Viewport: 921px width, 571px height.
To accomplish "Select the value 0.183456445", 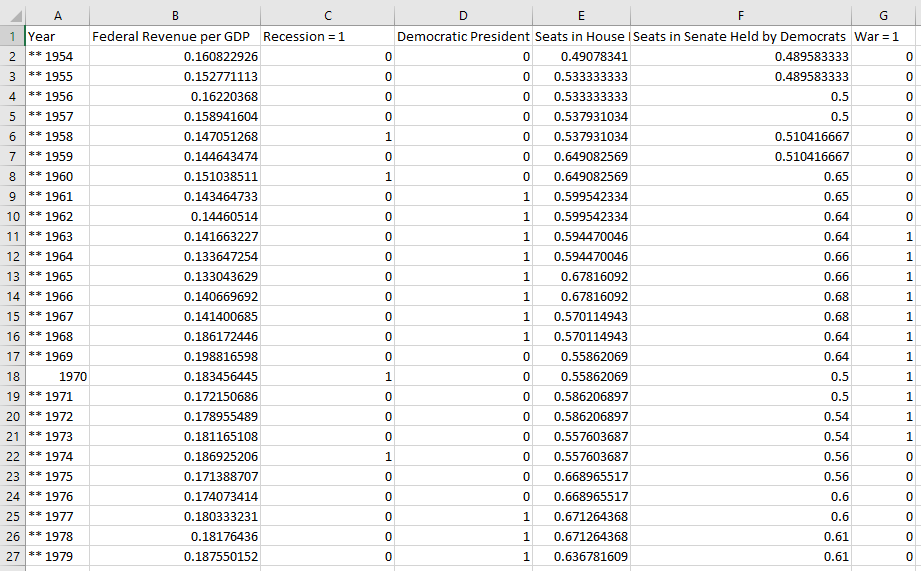I will pos(175,376).
